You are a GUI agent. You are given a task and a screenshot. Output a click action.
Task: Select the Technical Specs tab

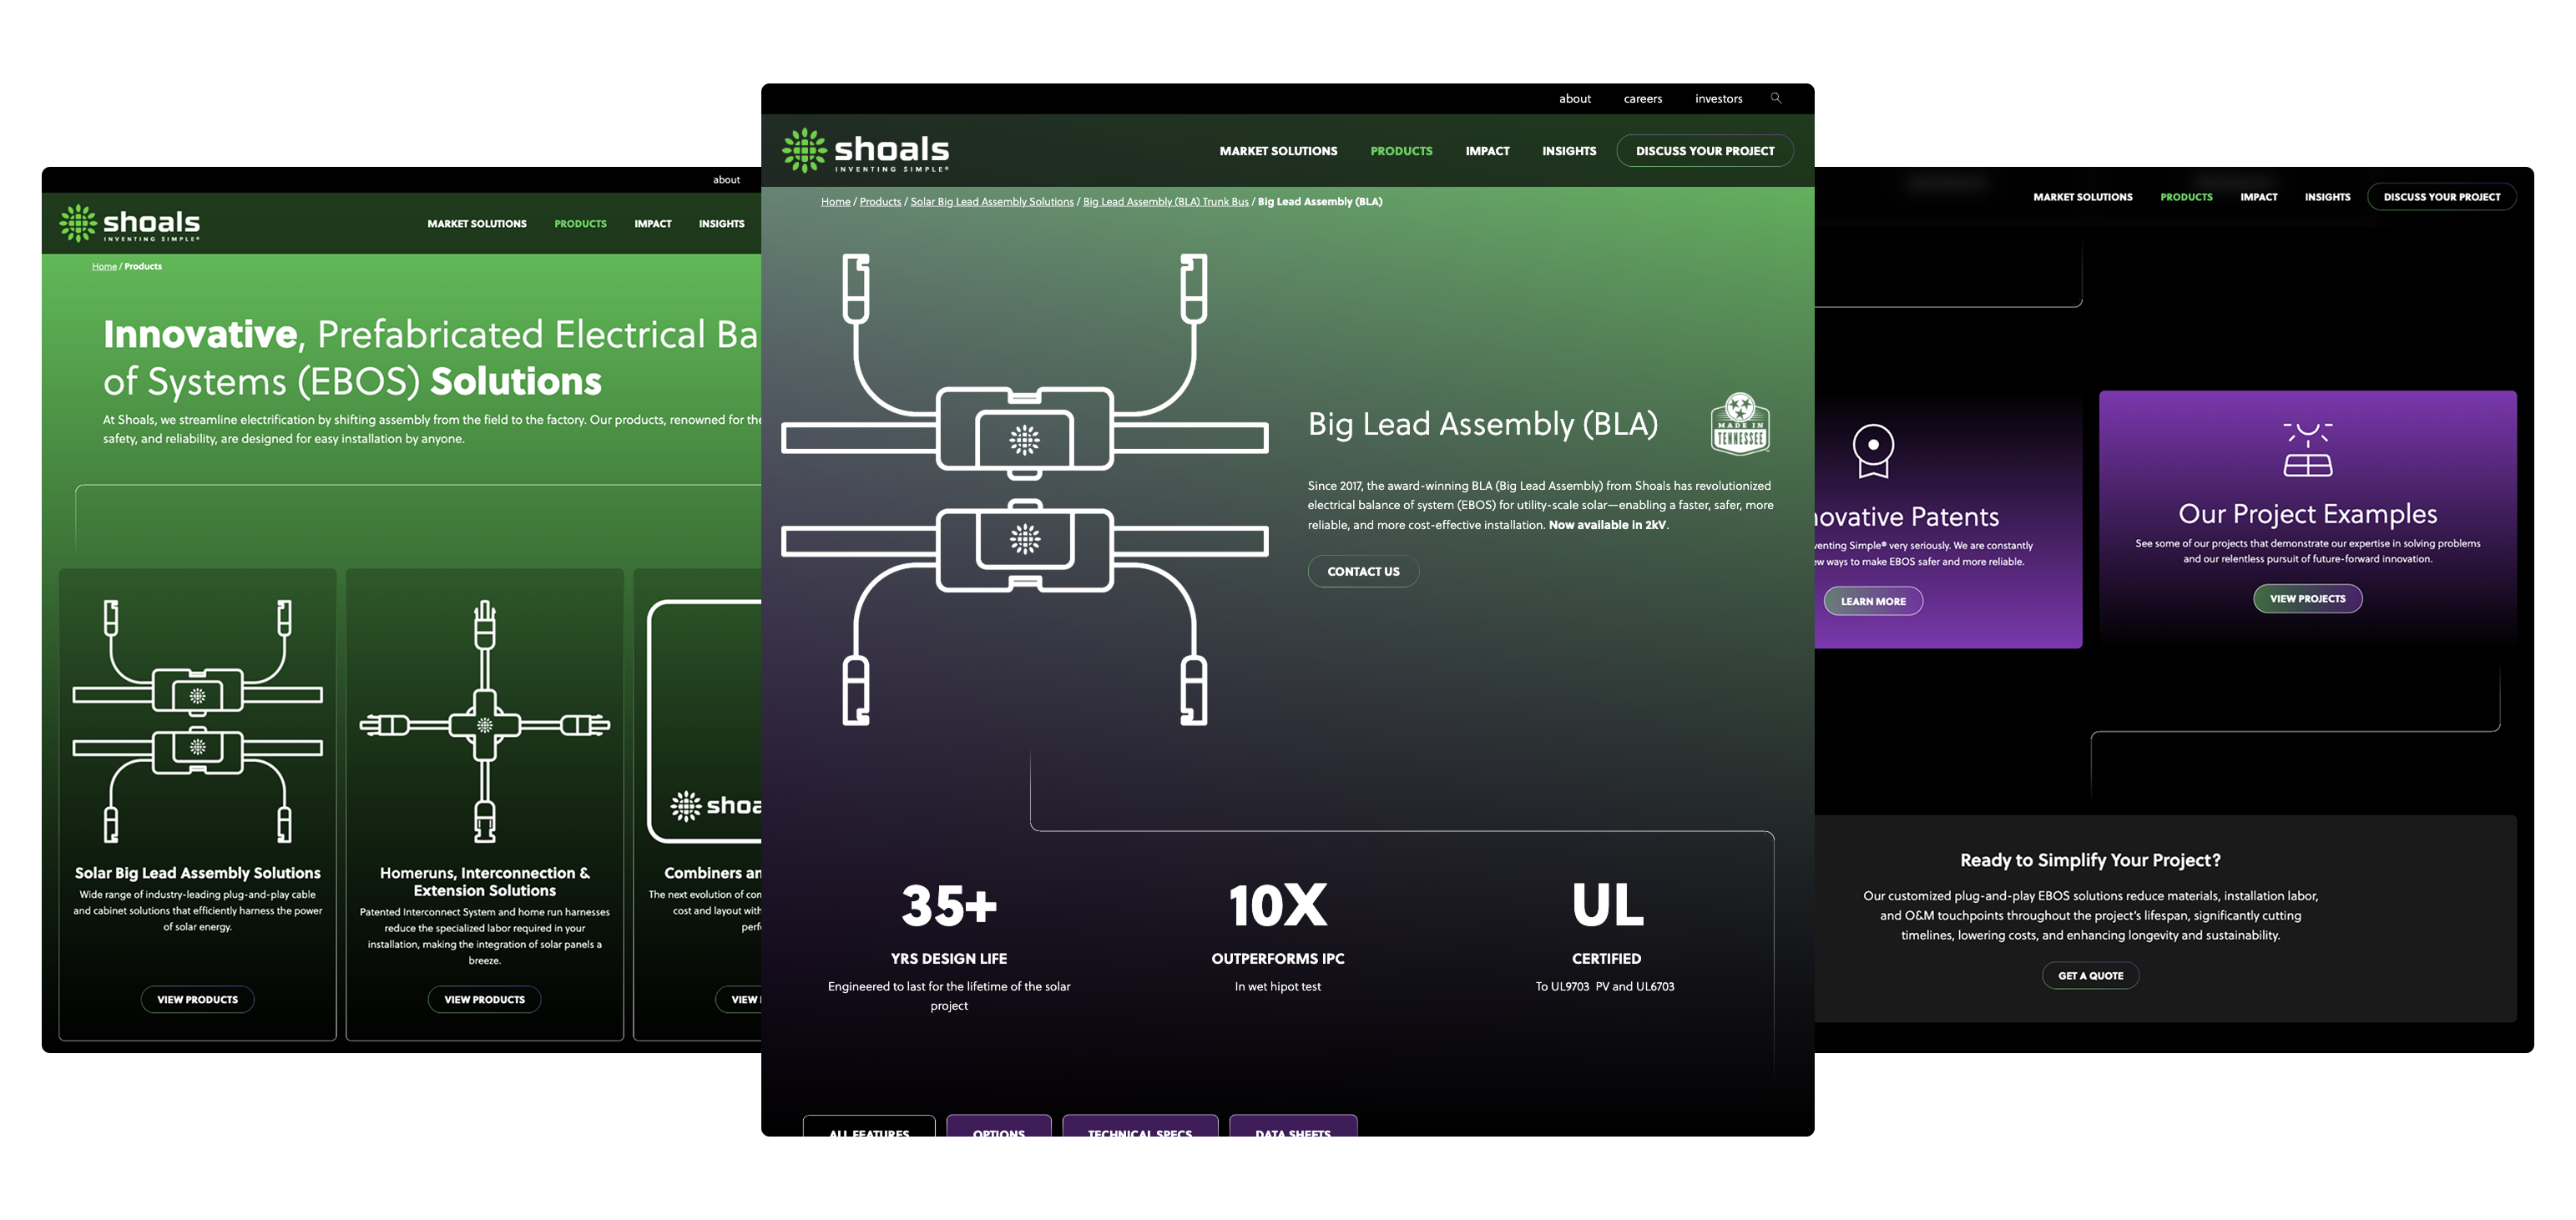coord(1140,1126)
